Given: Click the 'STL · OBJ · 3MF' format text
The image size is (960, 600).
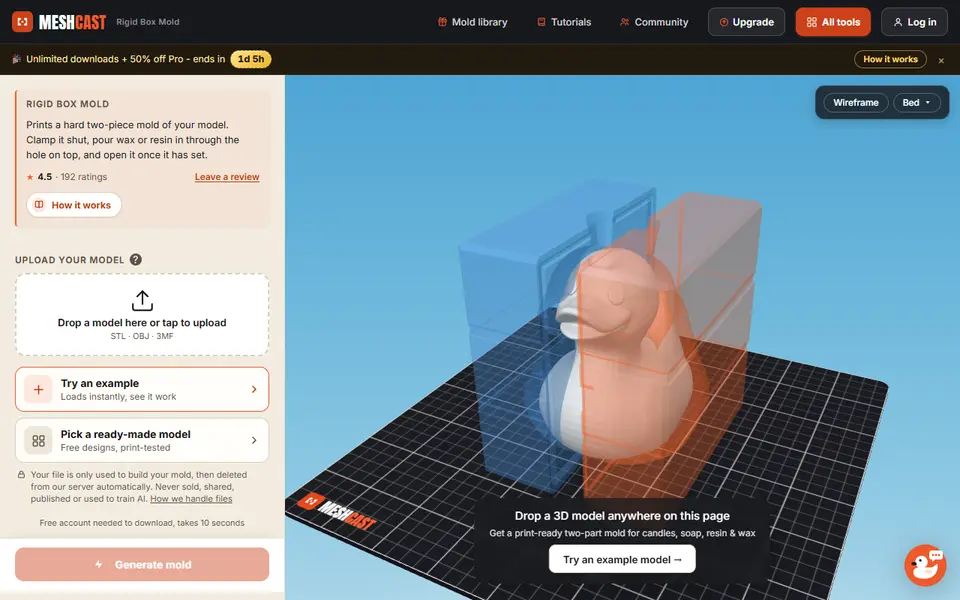Looking at the screenshot, I should click(x=142, y=336).
